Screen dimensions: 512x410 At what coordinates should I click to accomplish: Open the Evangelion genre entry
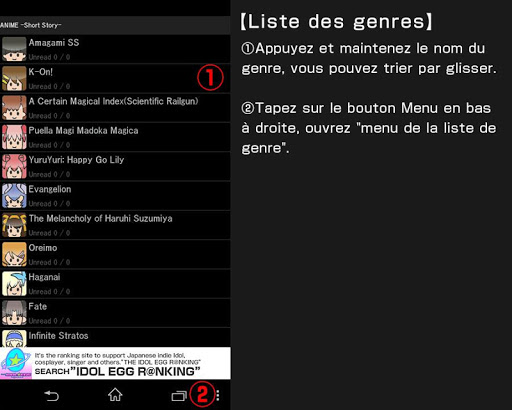115,196
